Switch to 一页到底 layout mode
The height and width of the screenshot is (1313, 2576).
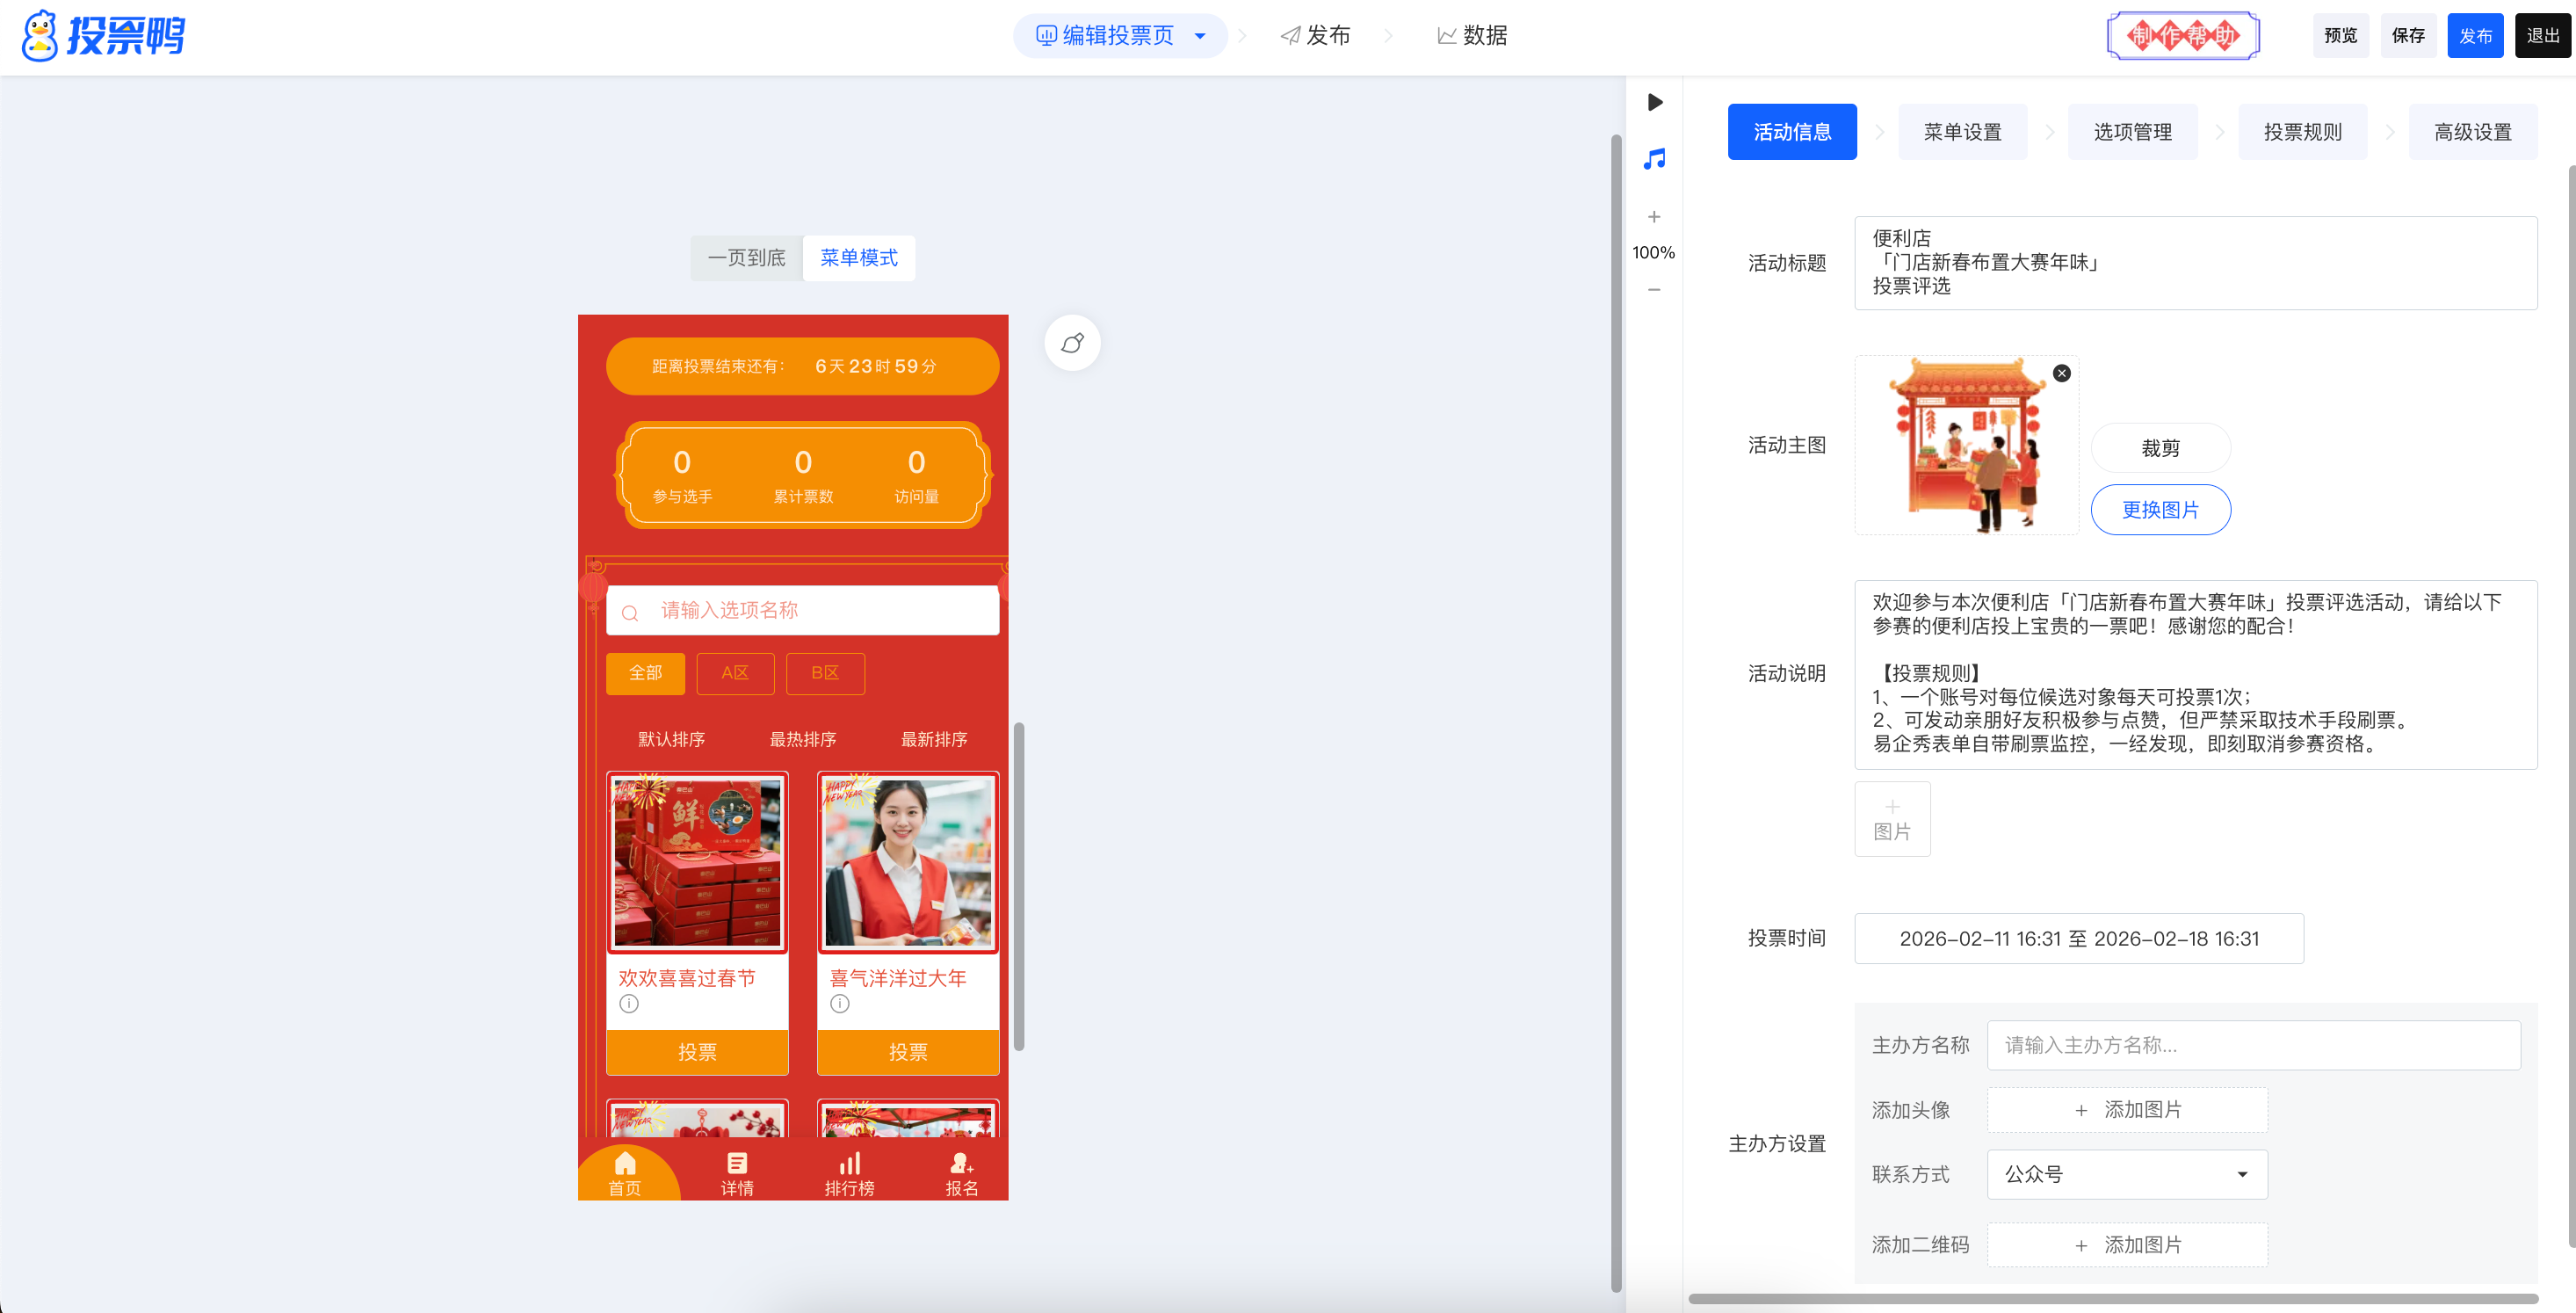(x=746, y=258)
